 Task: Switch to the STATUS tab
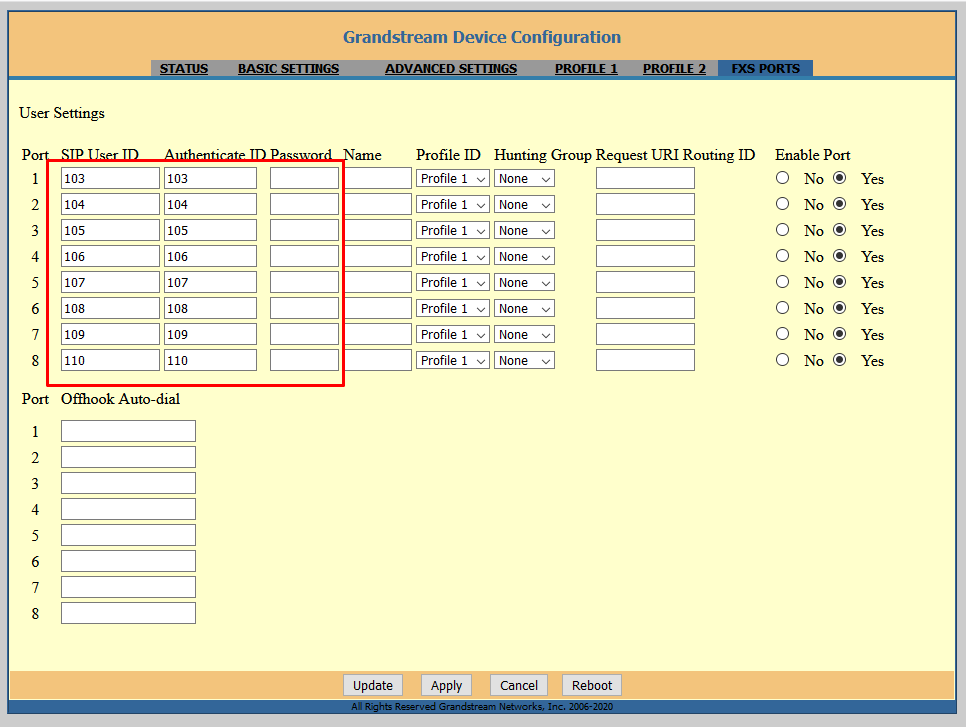[184, 69]
